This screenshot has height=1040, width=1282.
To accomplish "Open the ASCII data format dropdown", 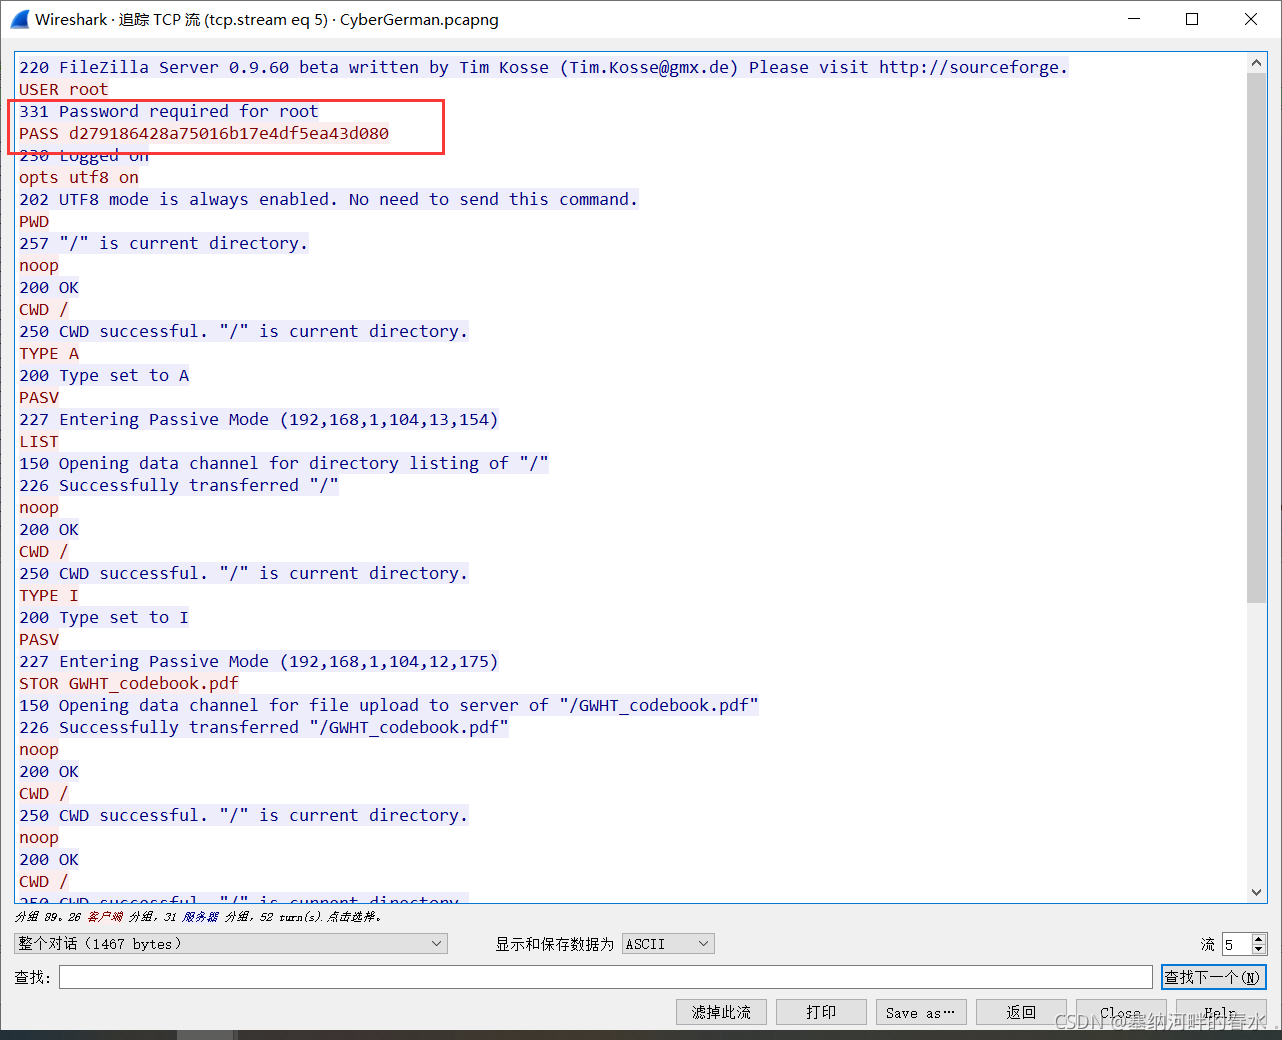I will [x=668, y=944].
